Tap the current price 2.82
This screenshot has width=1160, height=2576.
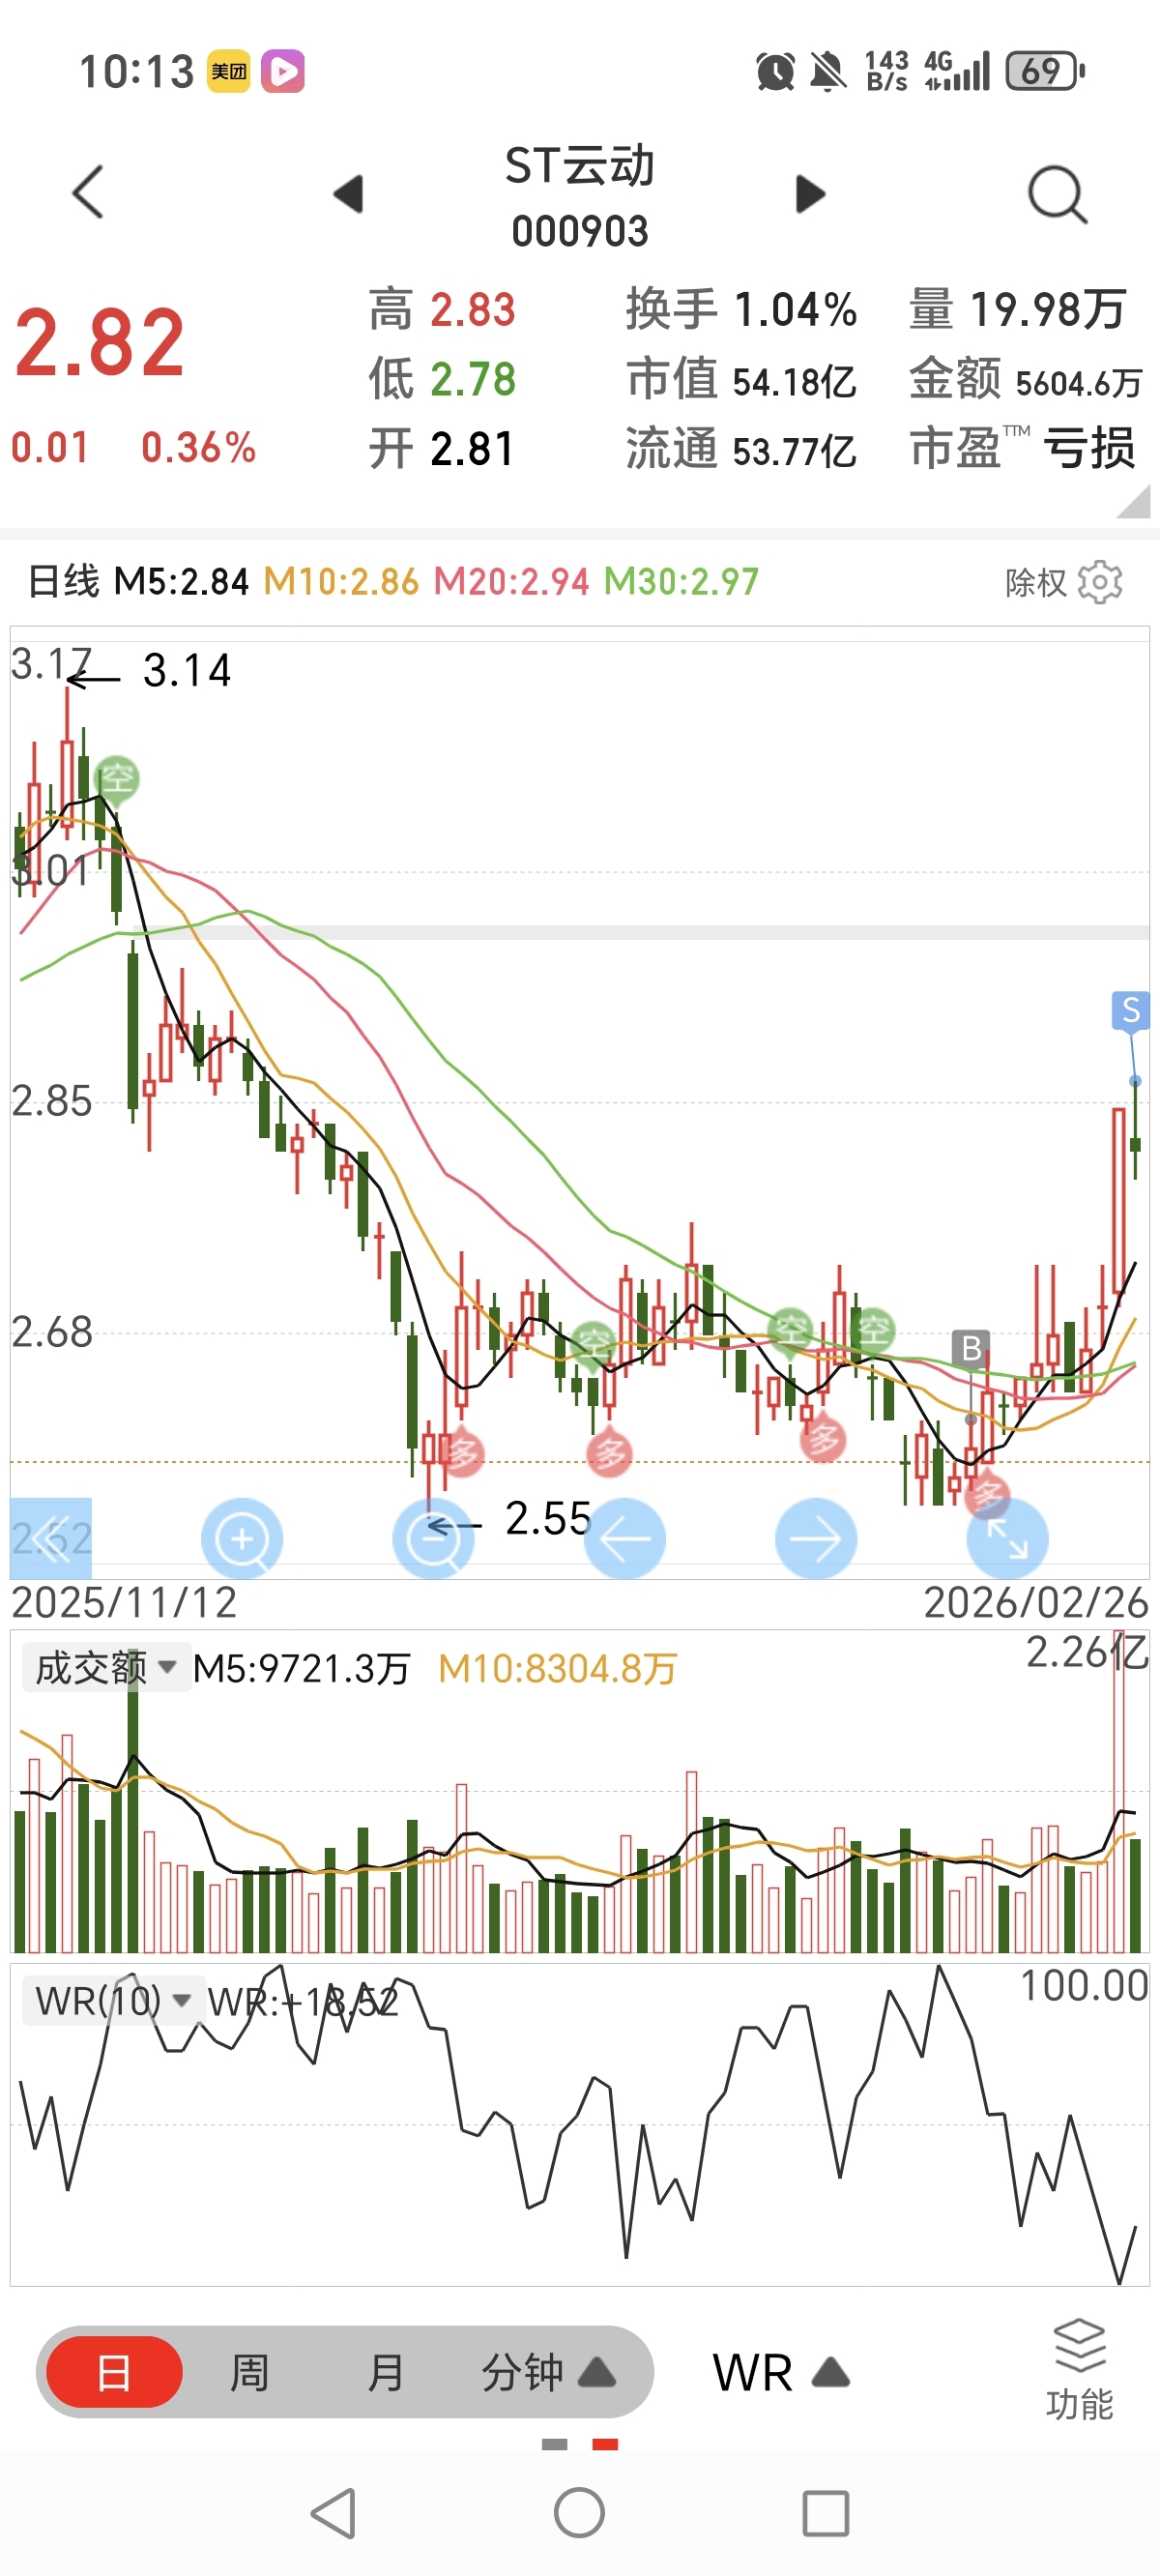pyautogui.click(x=100, y=343)
